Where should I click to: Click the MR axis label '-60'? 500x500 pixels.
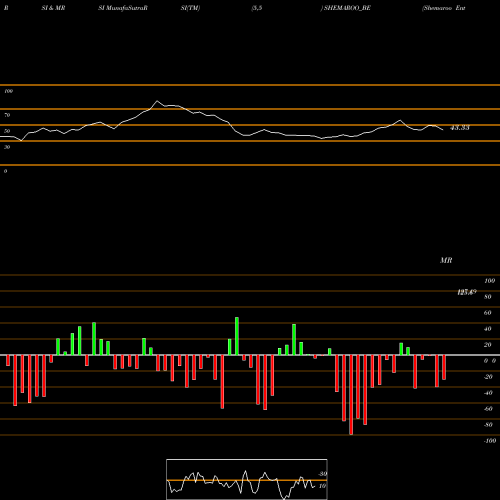tap(488, 409)
